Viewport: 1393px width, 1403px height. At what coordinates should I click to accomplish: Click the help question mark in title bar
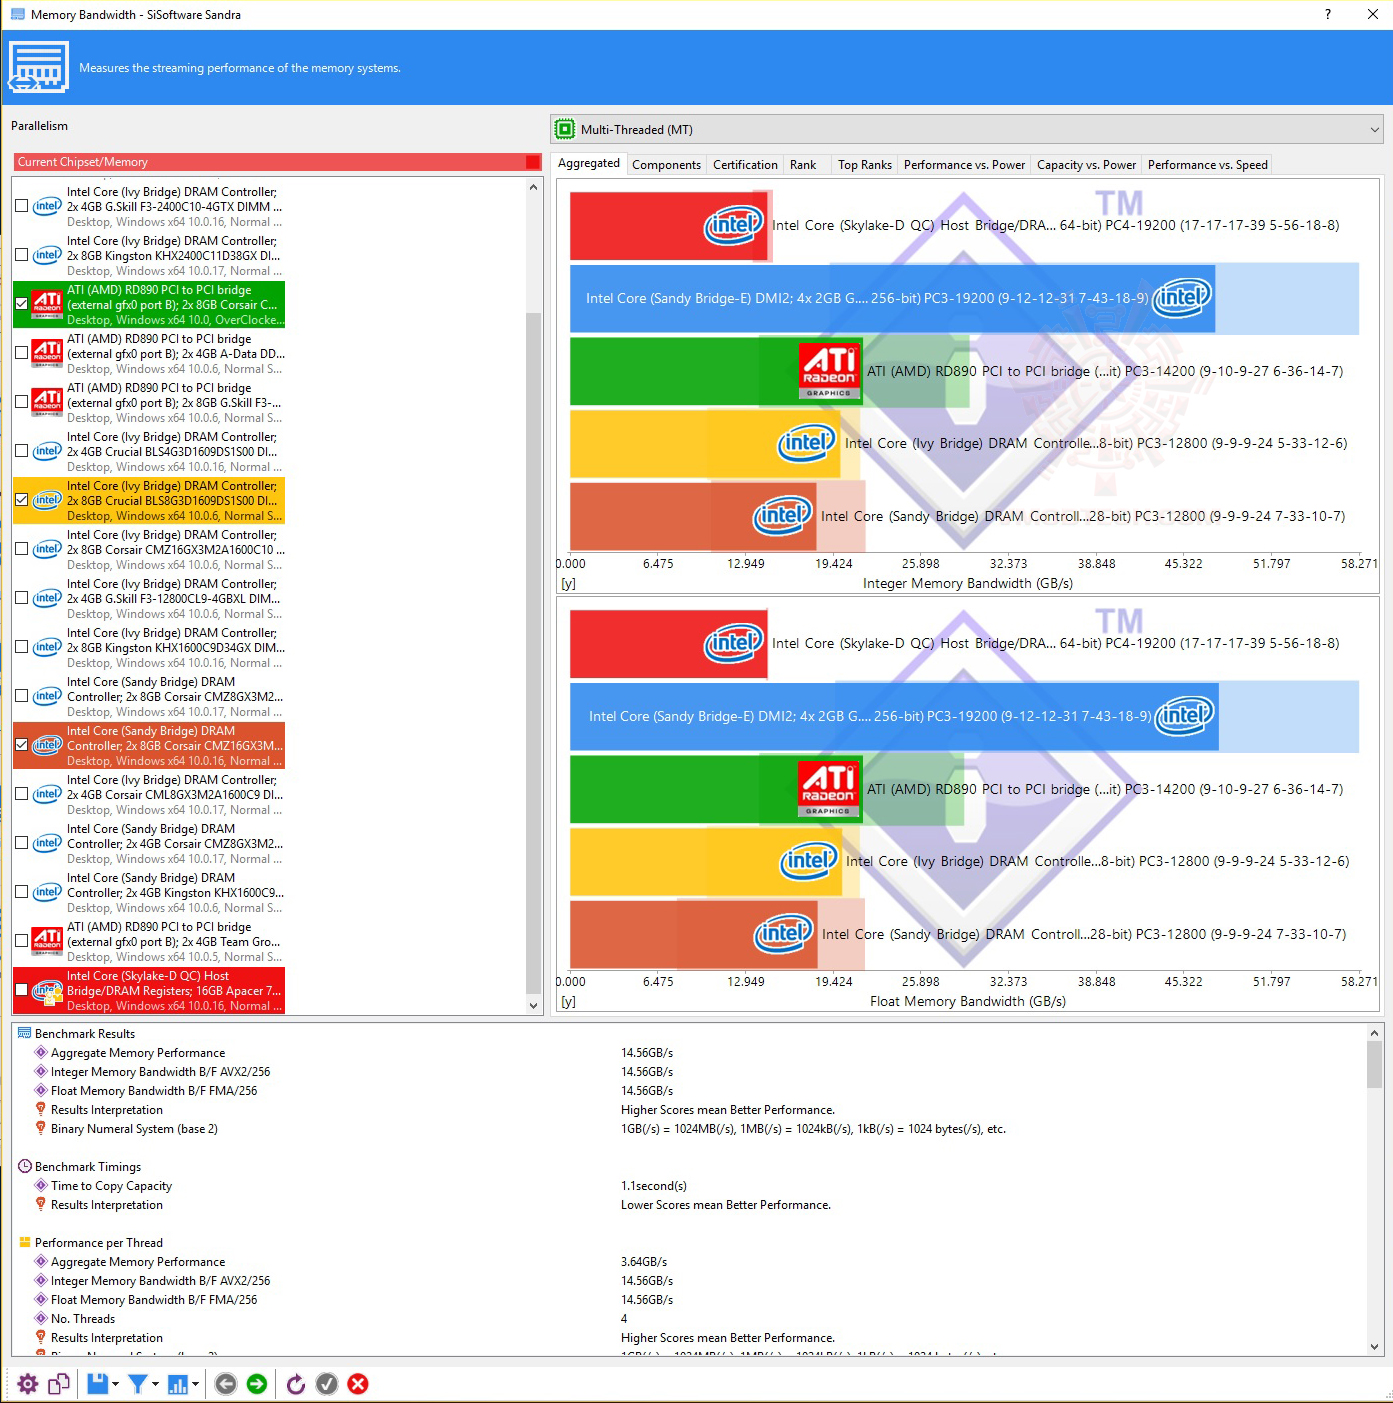tap(1328, 14)
